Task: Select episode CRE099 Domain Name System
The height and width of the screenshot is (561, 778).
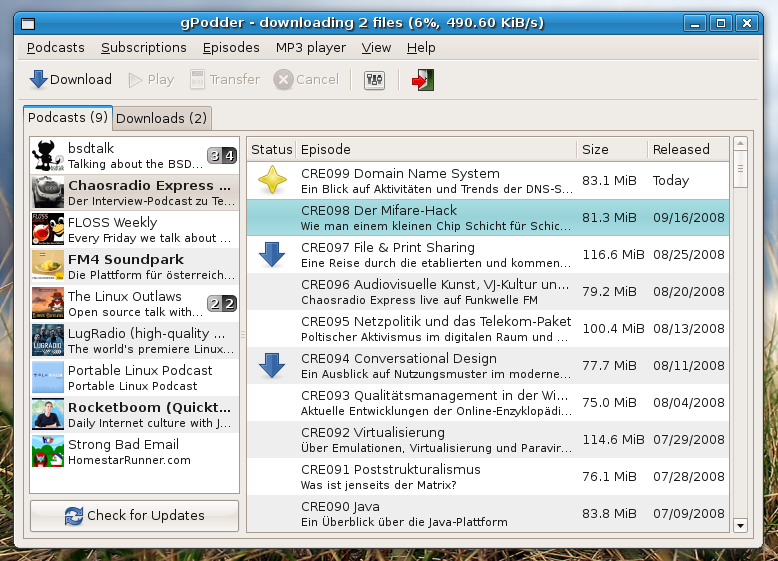Action: pyautogui.click(x=488, y=180)
